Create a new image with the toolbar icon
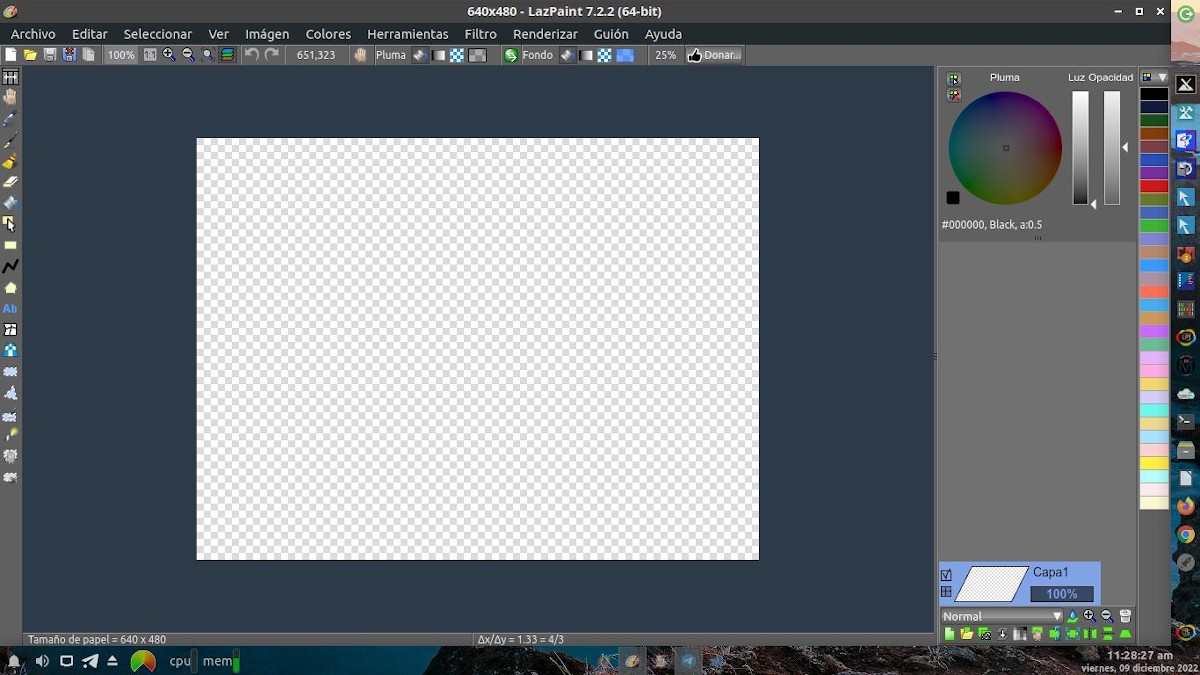 coord(11,55)
